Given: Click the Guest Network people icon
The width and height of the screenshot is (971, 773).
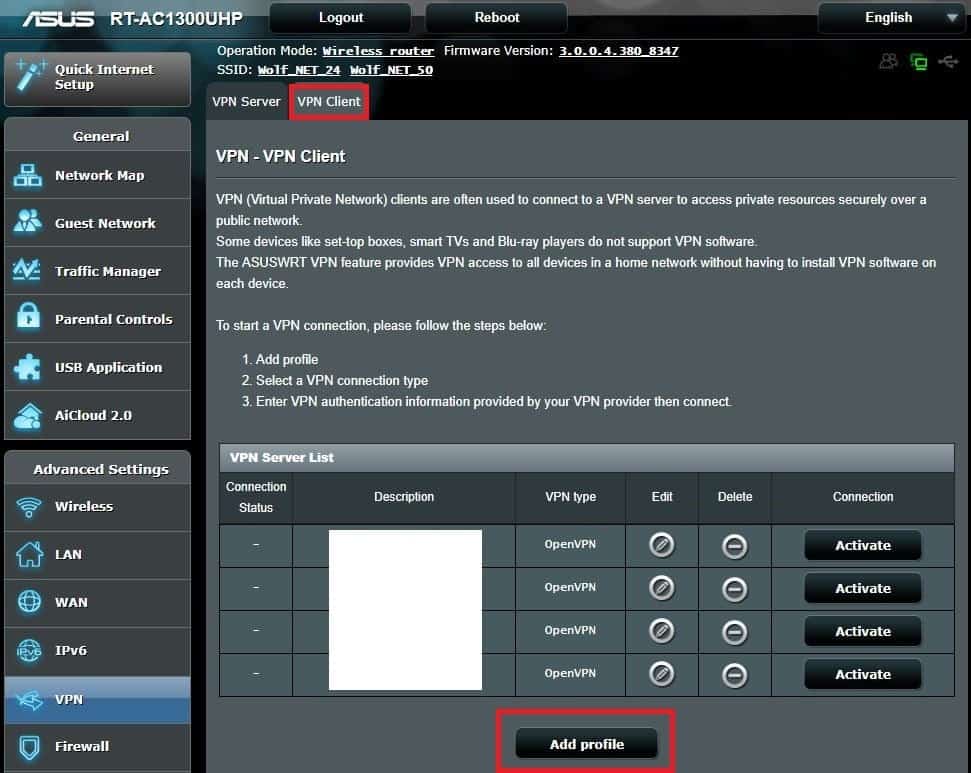Looking at the screenshot, I should (x=27, y=221).
